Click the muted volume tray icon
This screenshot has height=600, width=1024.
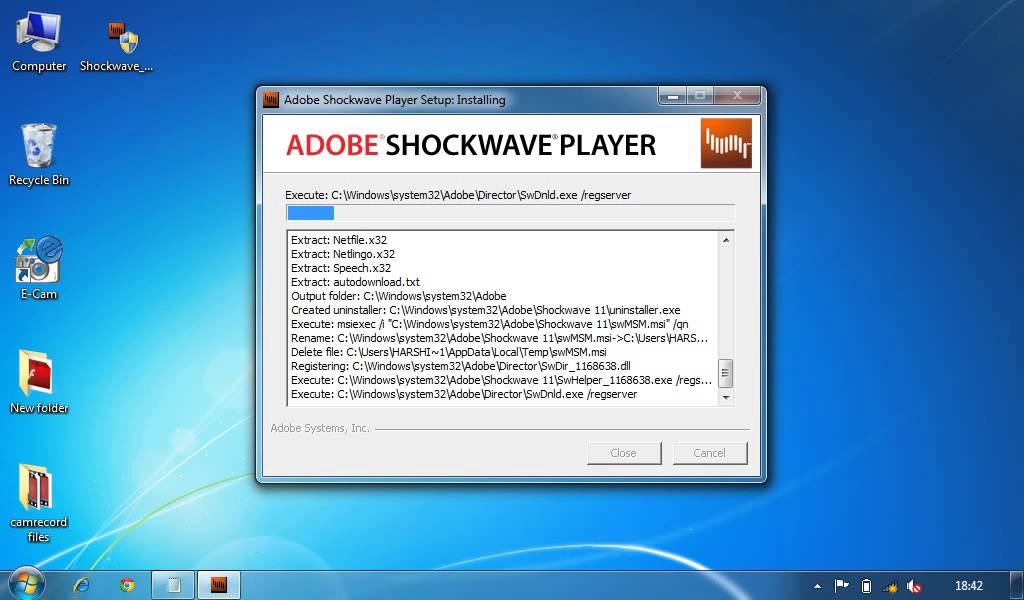point(914,586)
